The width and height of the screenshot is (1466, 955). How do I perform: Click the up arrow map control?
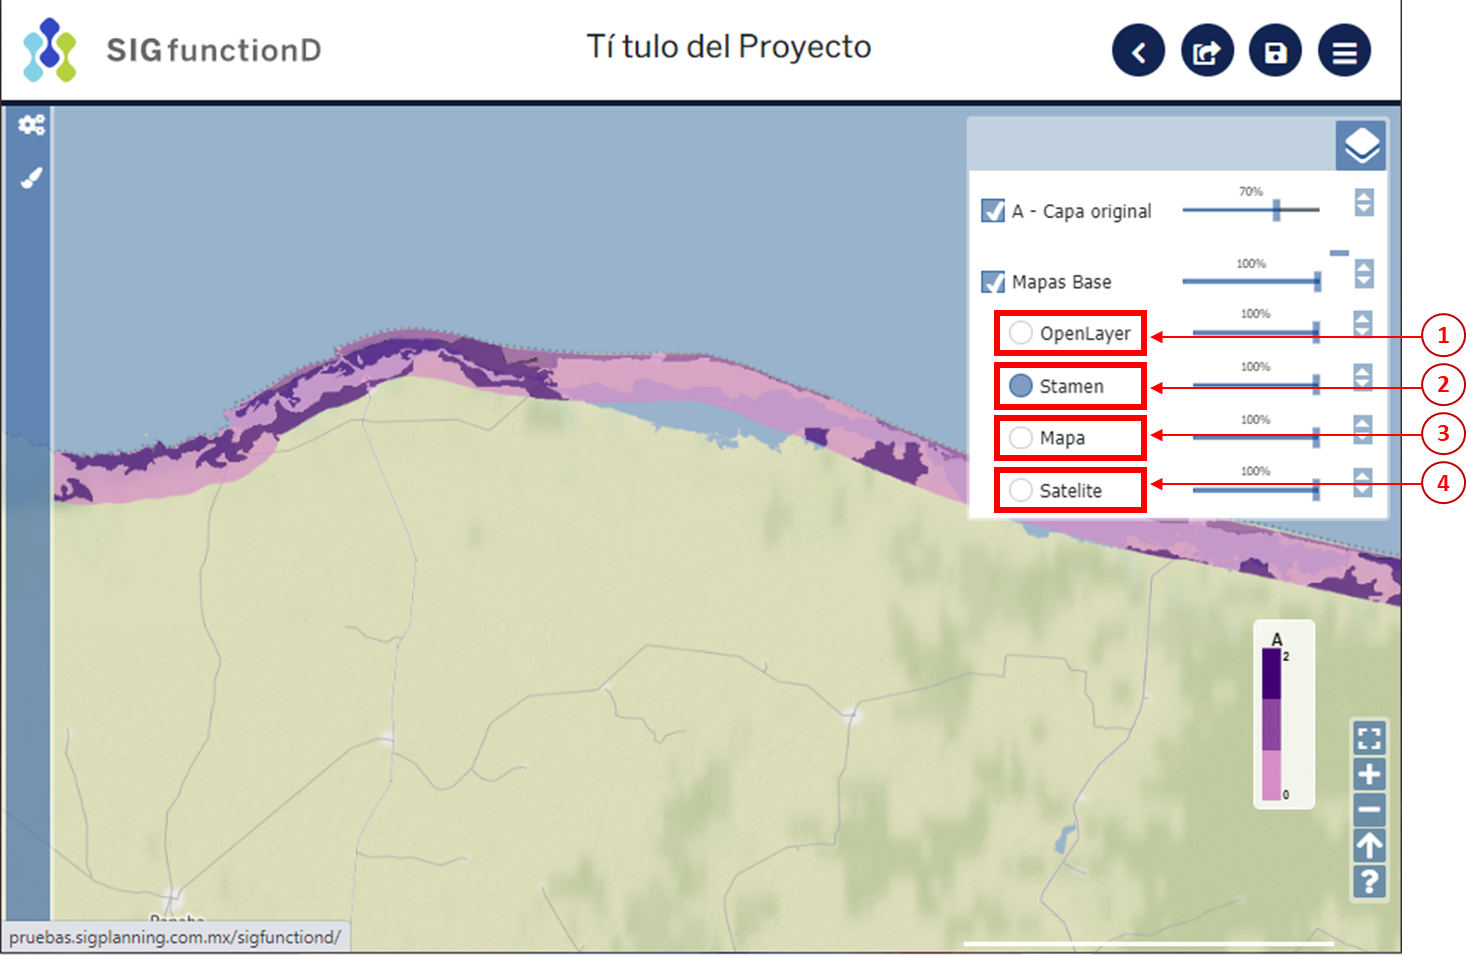coord(1369,846)
